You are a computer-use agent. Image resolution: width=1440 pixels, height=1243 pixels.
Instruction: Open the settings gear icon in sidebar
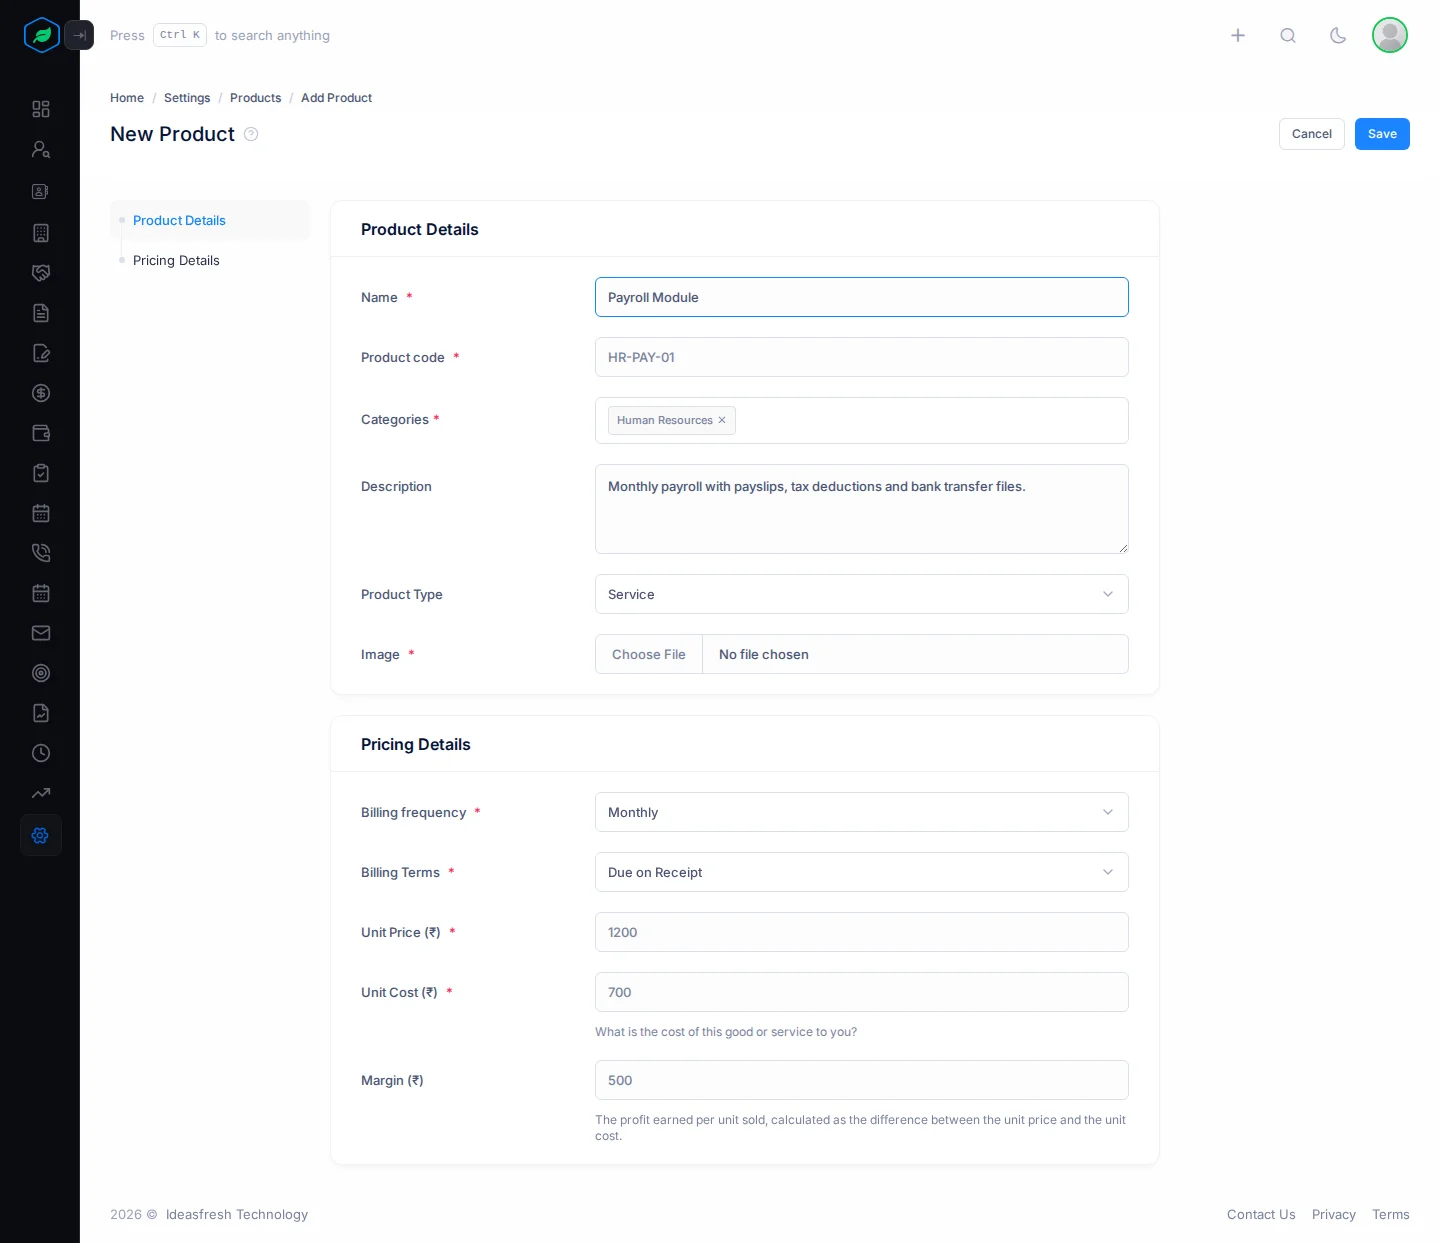pos(41,835)
